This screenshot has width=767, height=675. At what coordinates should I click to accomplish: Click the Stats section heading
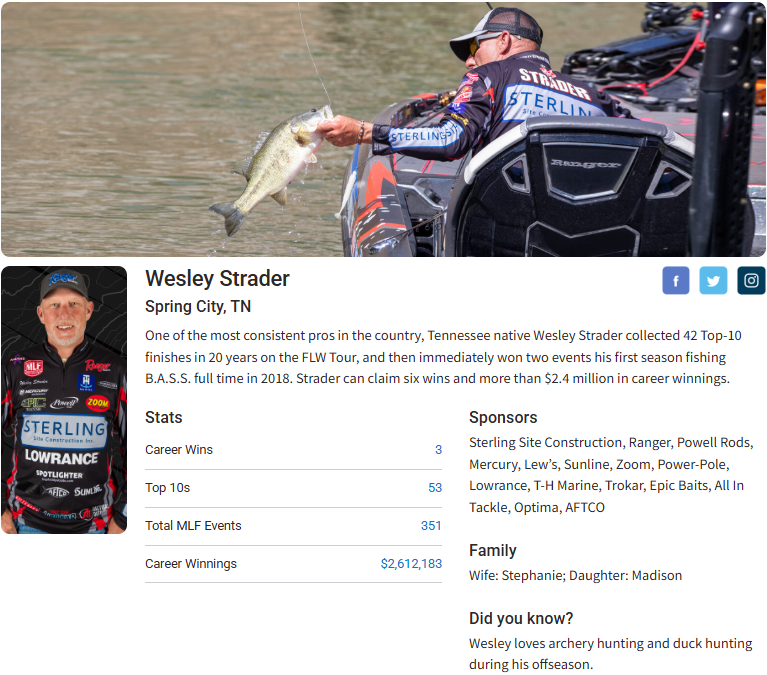tap(163, 417)
